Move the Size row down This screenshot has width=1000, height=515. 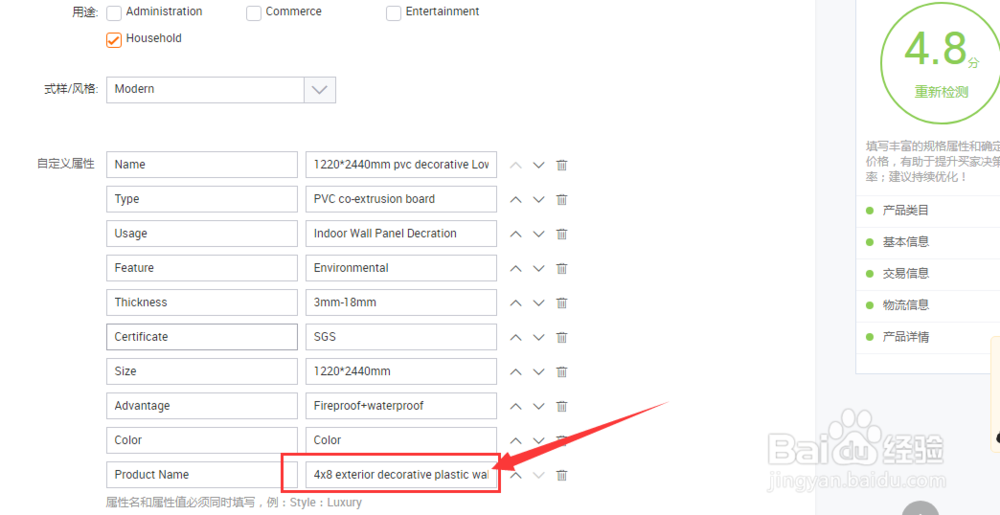pos(539,372)
